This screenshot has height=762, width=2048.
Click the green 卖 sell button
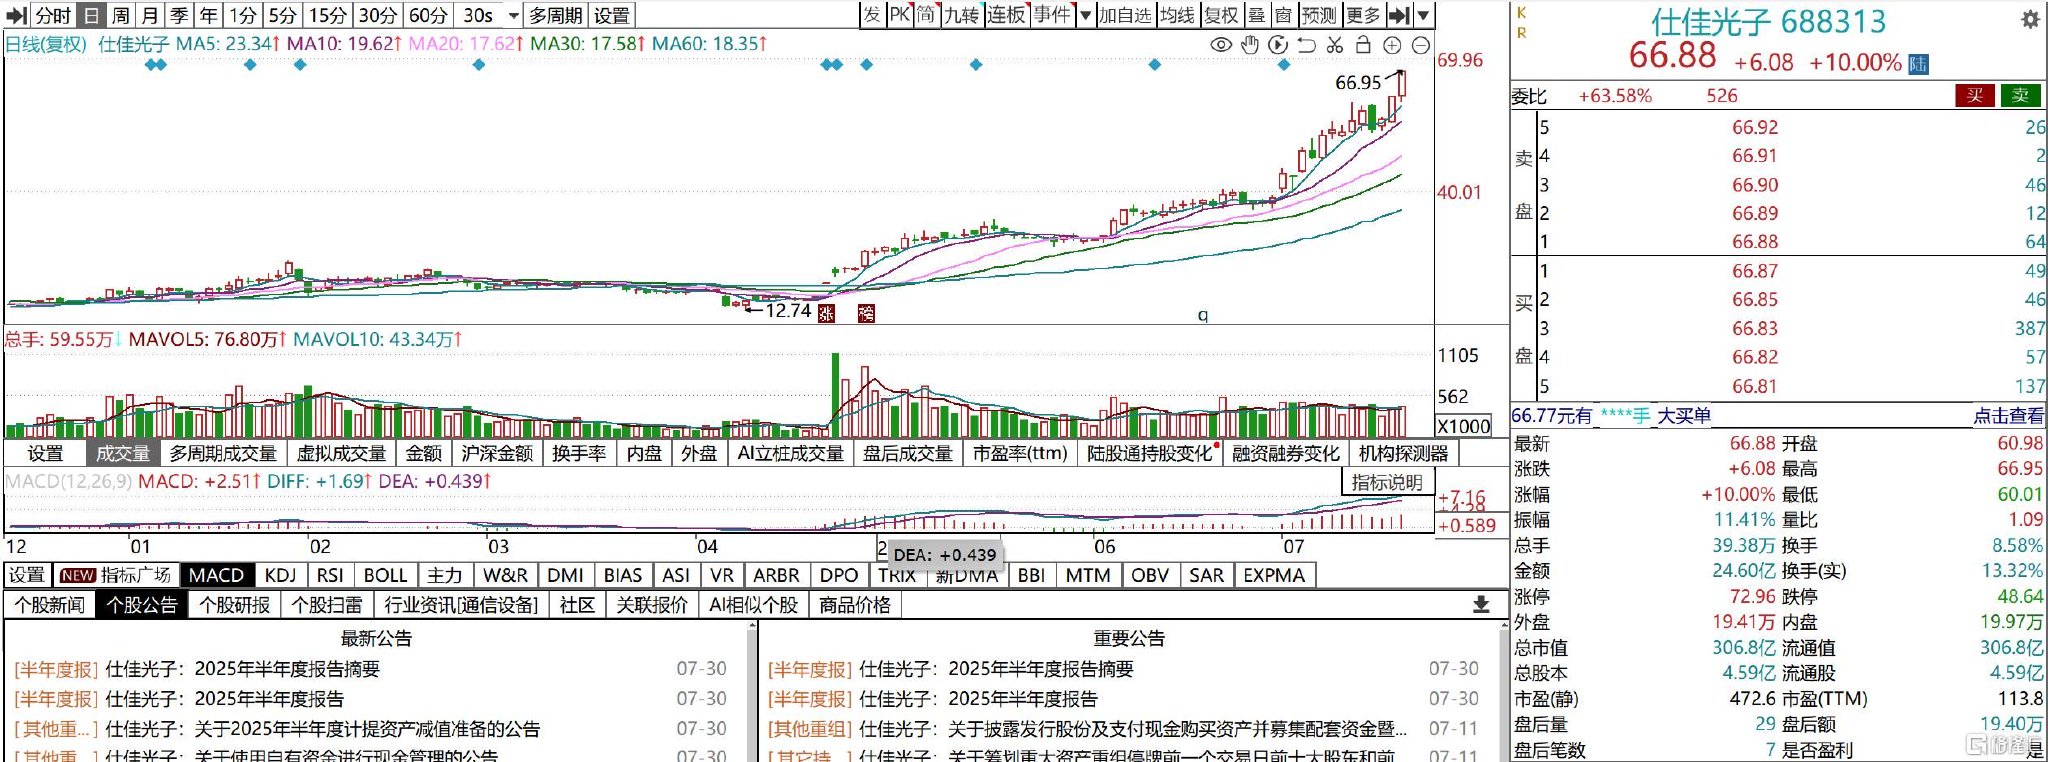click(x=2020, y=95)
